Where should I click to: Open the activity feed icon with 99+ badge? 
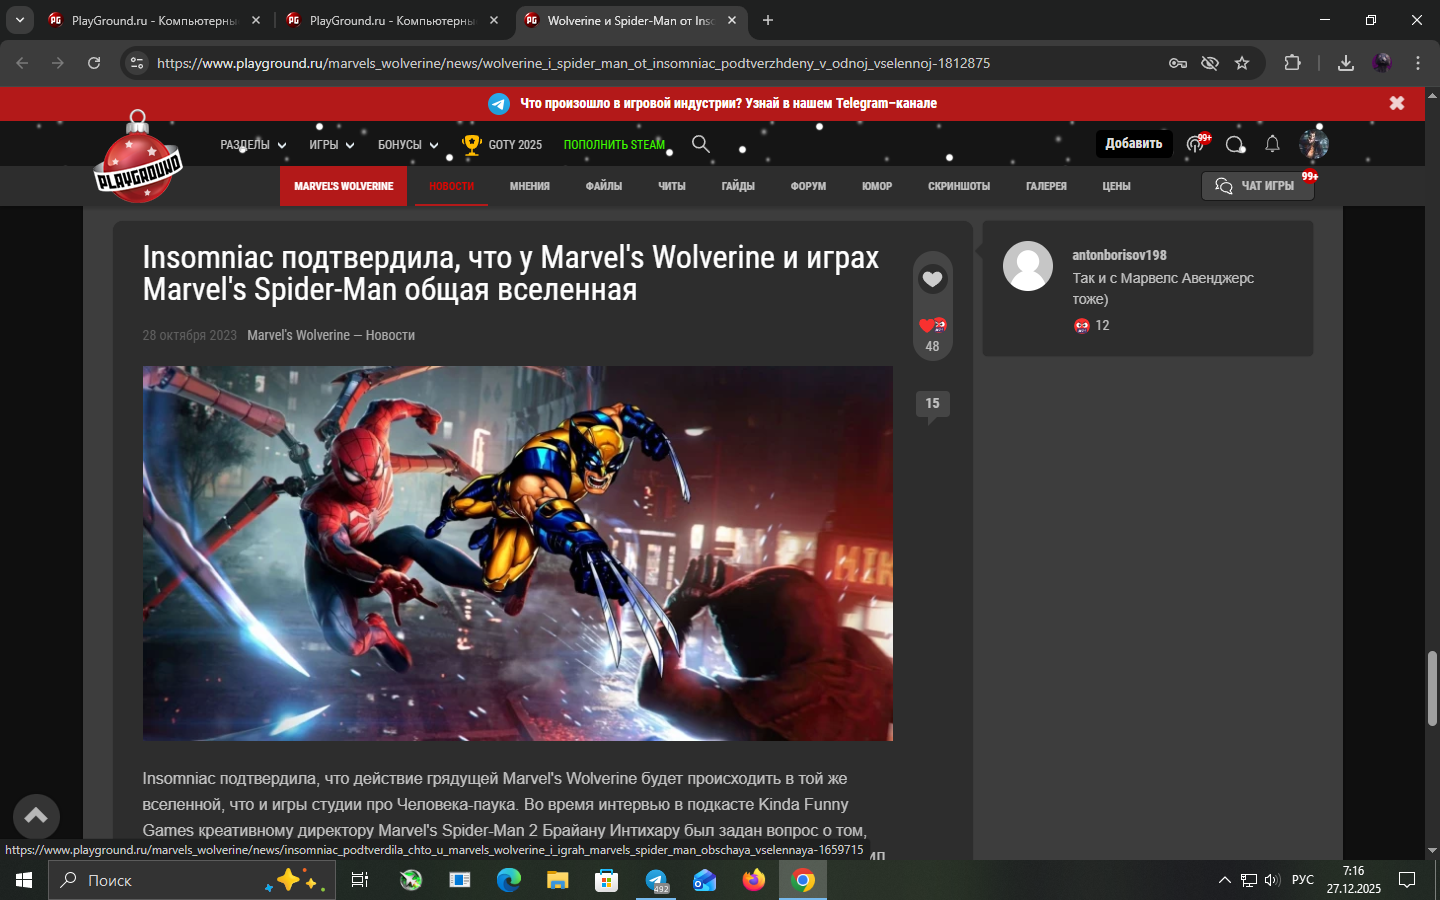[1197, 144]
